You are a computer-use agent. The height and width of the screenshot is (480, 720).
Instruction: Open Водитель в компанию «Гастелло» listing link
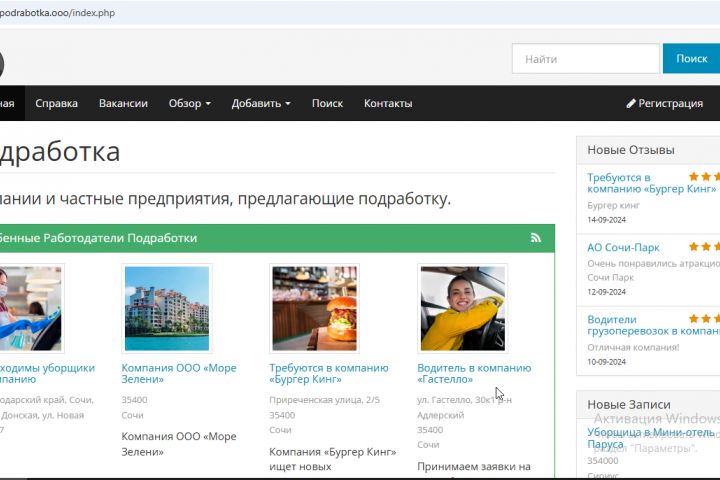click(474, 373)
